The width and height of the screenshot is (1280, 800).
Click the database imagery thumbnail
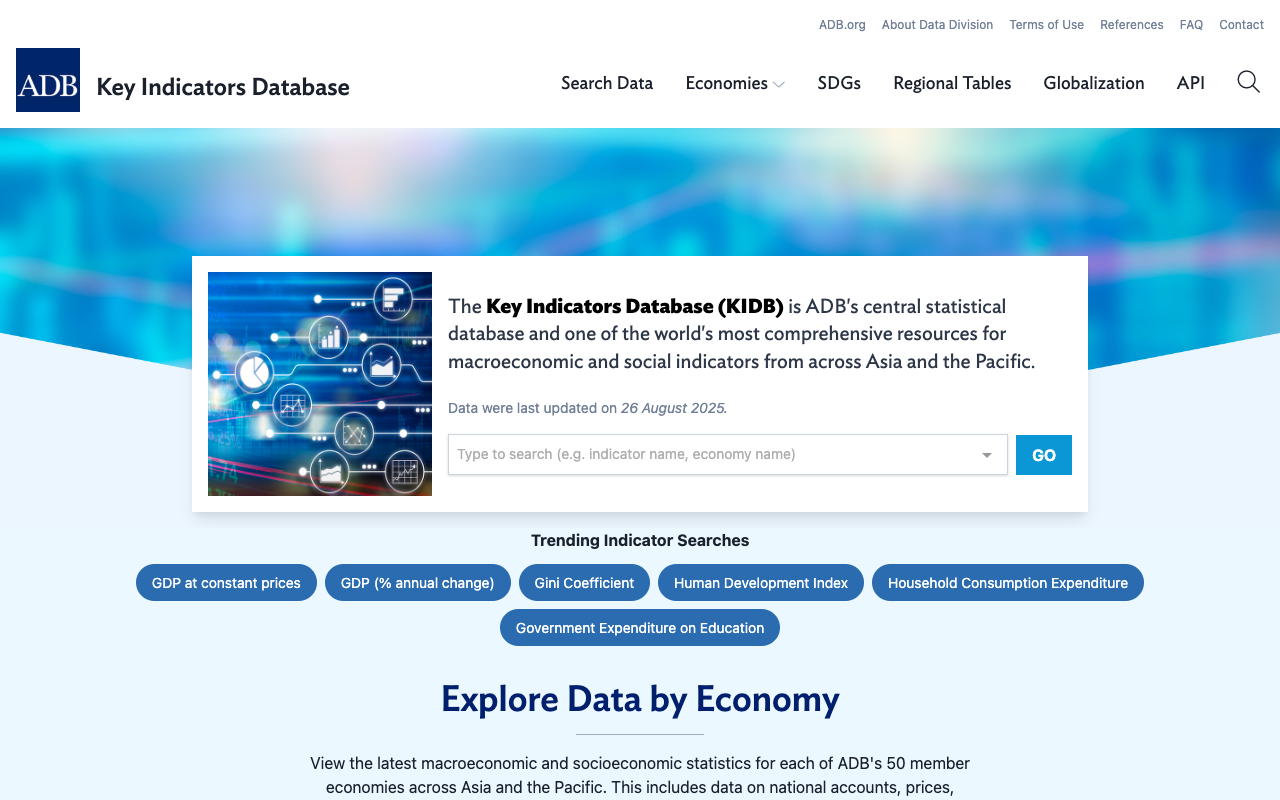click(x=319, y=383)
